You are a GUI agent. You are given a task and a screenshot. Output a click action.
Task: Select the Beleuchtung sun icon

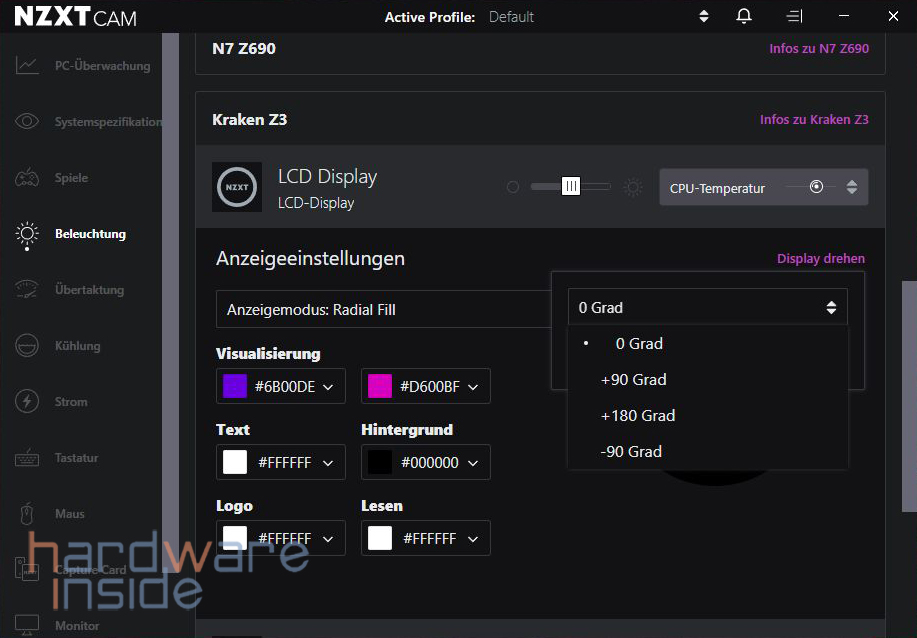tap(27, 235)
